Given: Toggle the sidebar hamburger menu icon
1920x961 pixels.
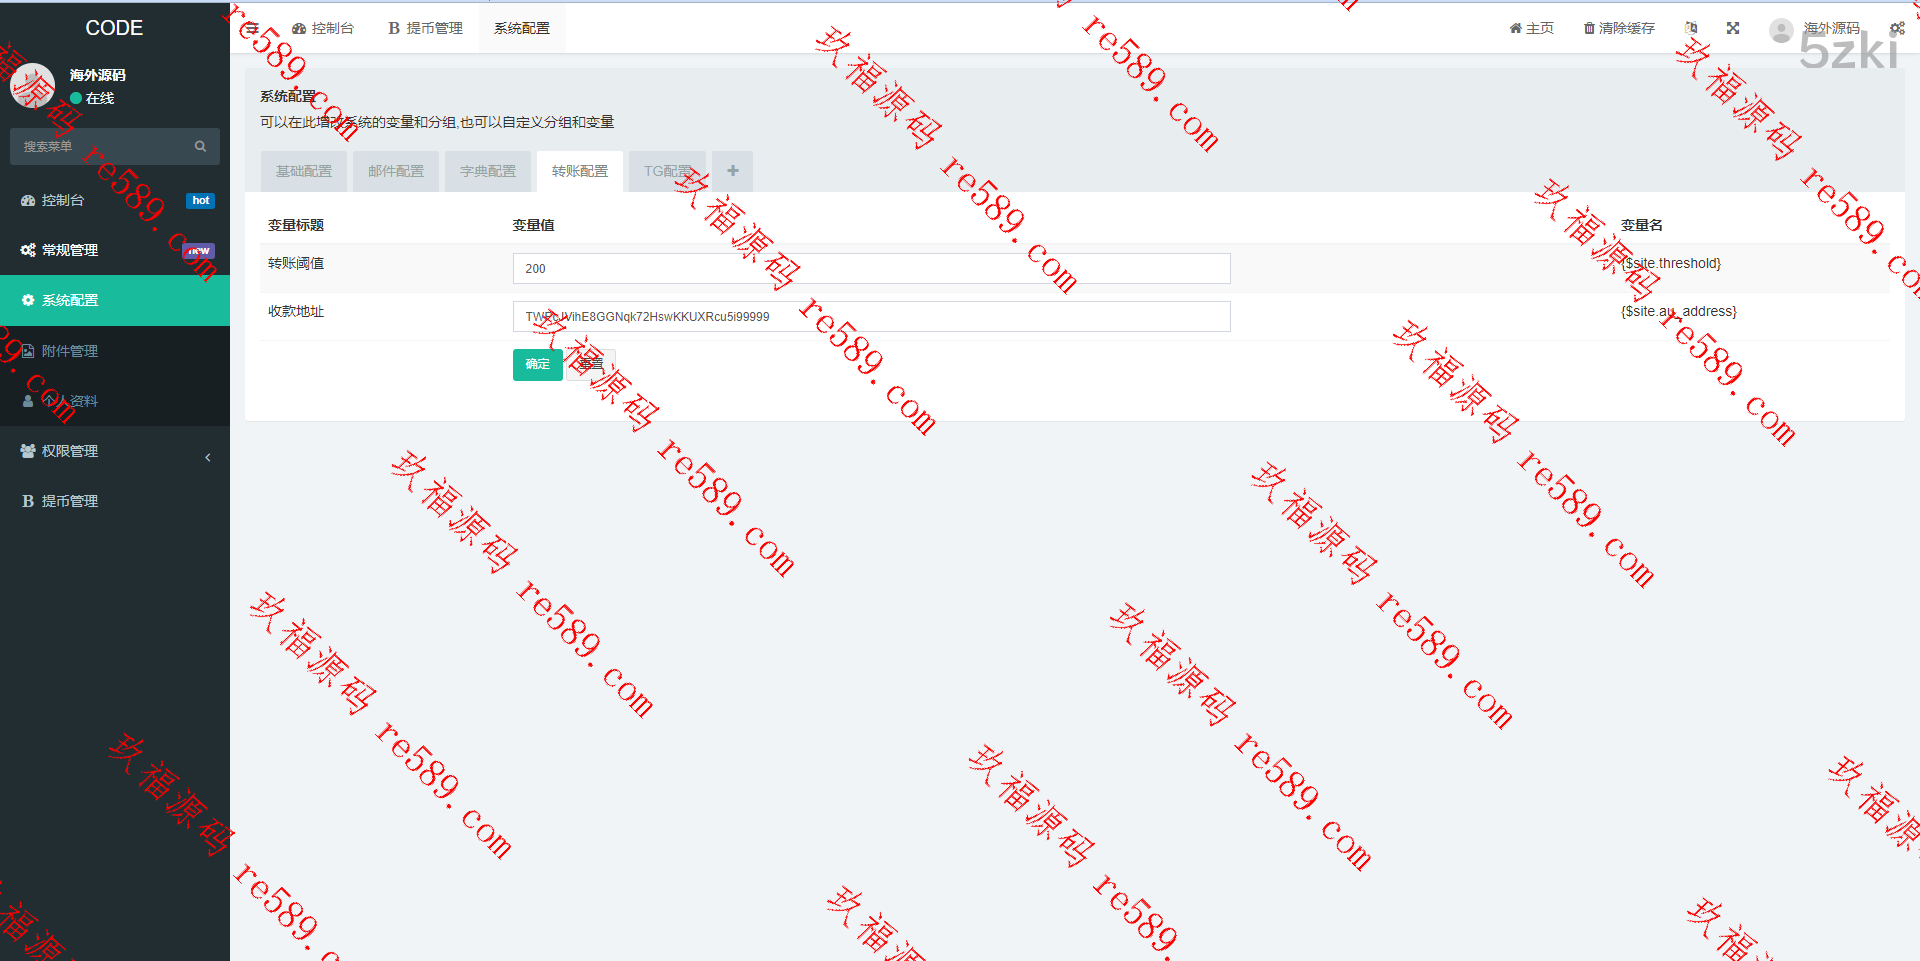Looking at the screenshot, I should [252, 28].
